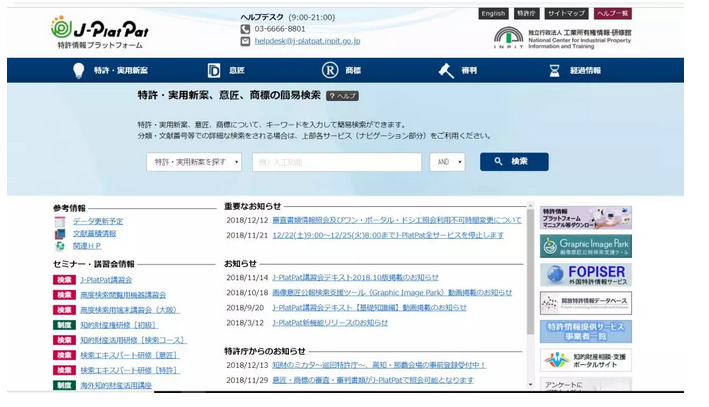Open the 検索エキスパート研修 [特許] link
Image resolution: width=709 pixels, height=407 pixels.
(x=130, y=370)
